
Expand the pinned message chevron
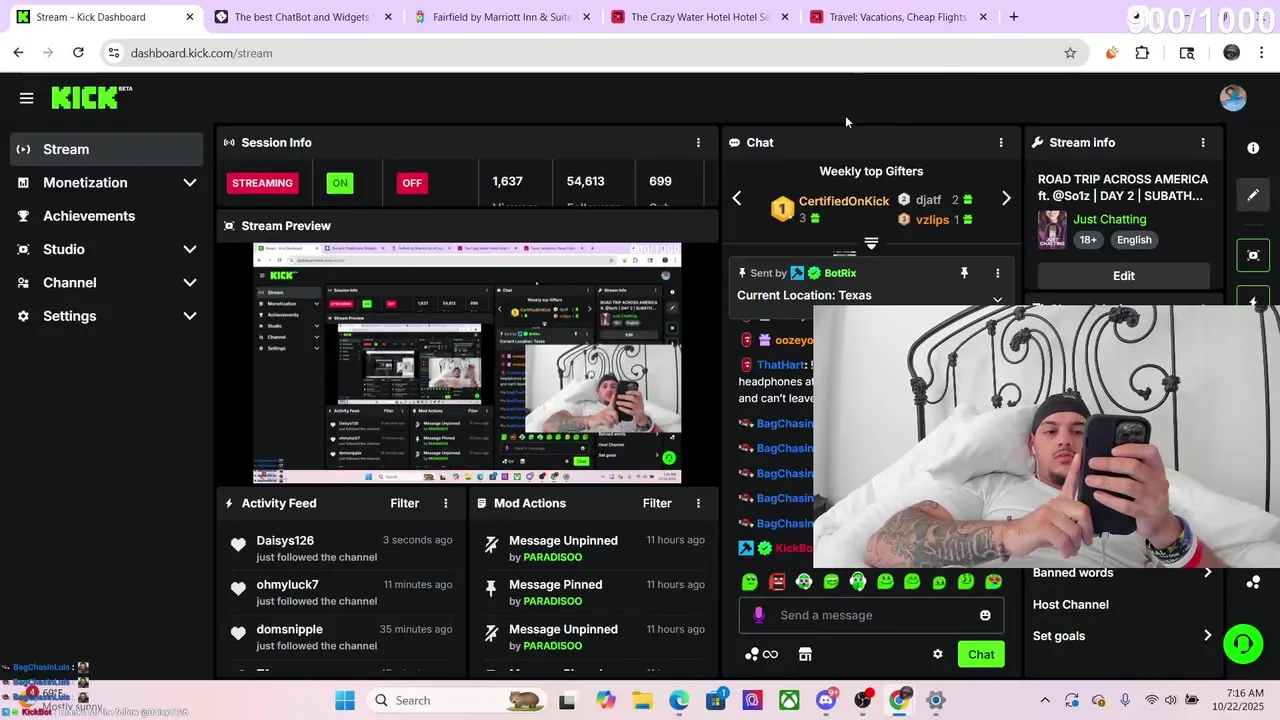point(997,299)
